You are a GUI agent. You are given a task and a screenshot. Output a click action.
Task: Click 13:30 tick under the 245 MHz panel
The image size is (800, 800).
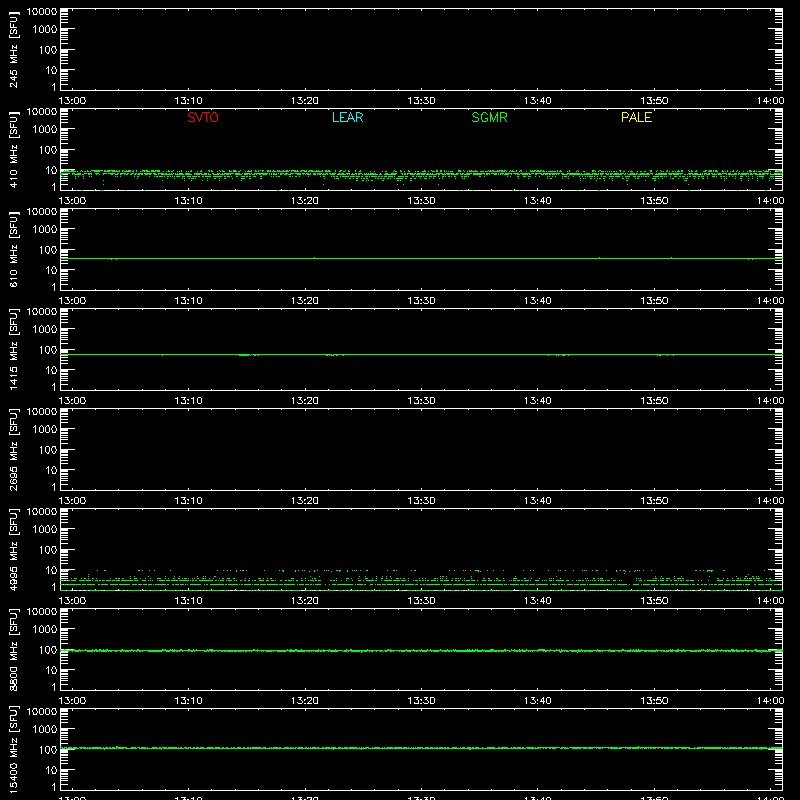tap(421, 101)
